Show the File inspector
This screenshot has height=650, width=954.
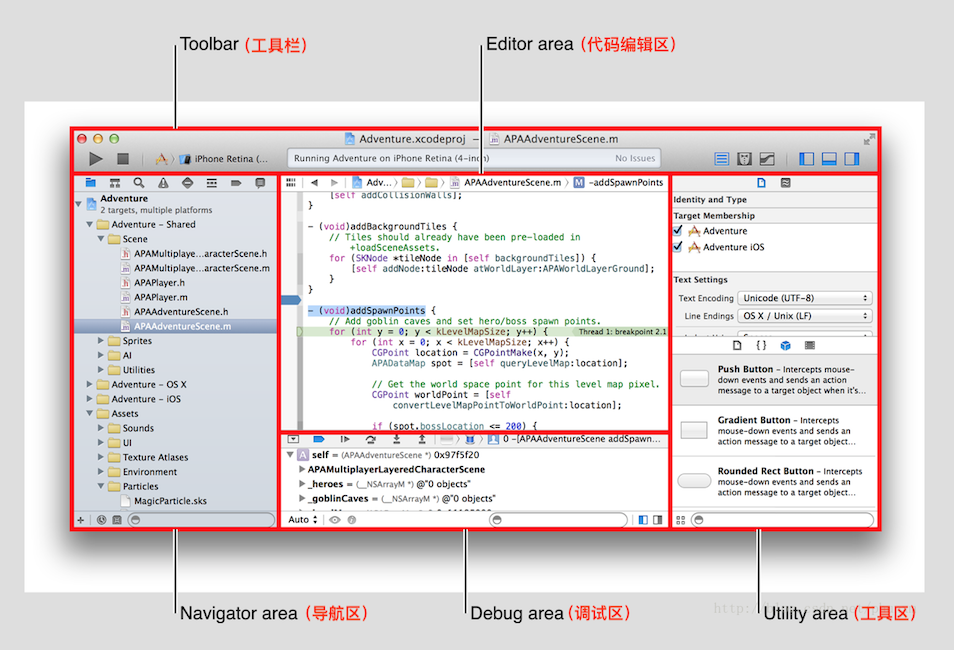click(761, 183)
